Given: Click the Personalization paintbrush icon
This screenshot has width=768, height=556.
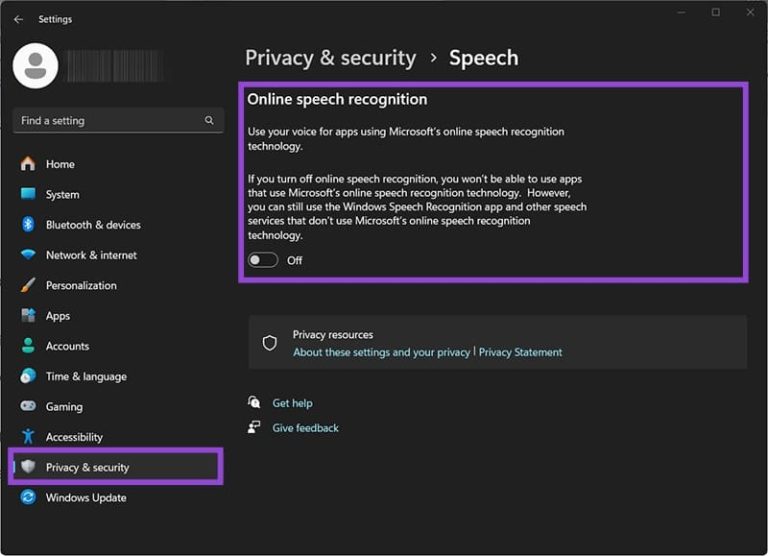Looking at the screenshot, I should (x=28, y=285).
